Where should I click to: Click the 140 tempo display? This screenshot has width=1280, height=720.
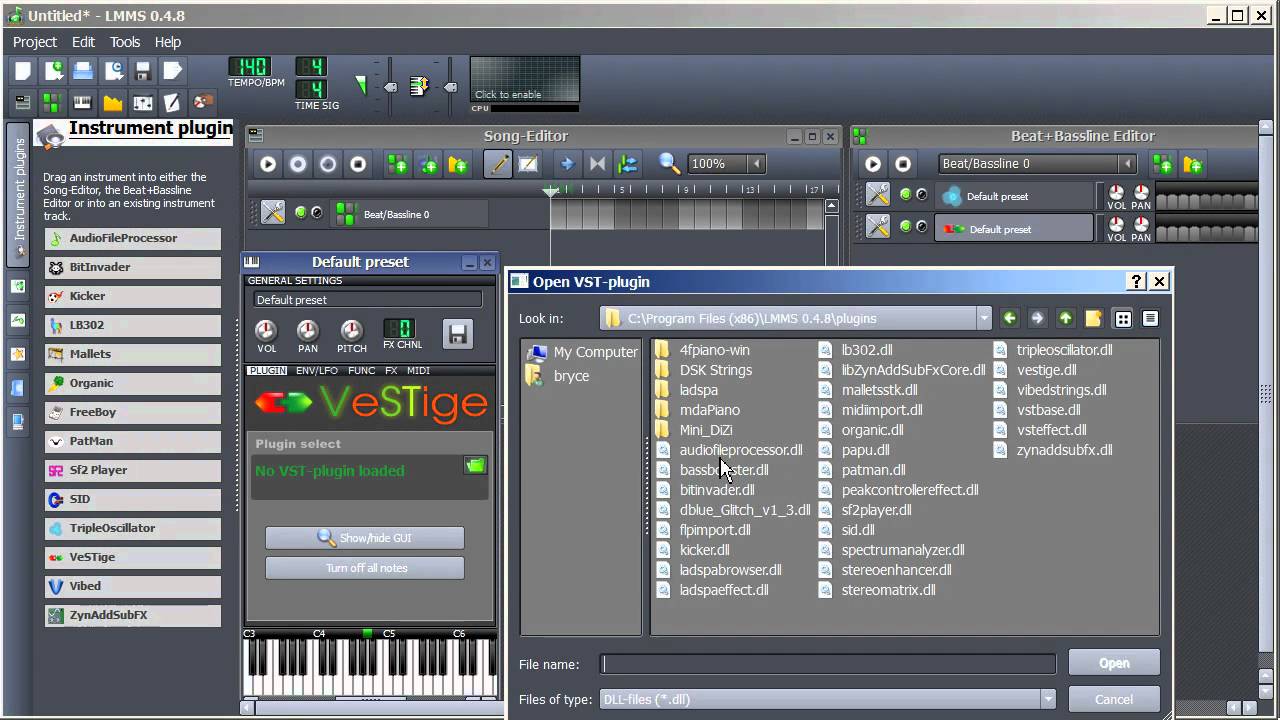pos(249,67)
